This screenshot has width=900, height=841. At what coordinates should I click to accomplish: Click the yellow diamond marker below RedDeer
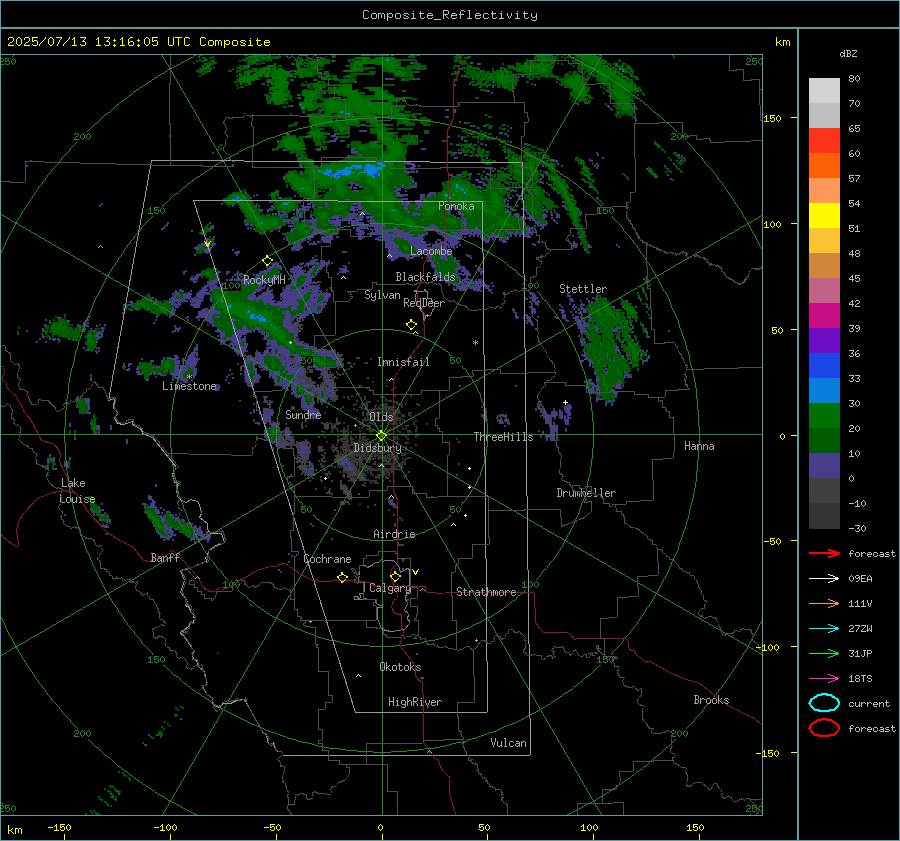coord(411,325)
